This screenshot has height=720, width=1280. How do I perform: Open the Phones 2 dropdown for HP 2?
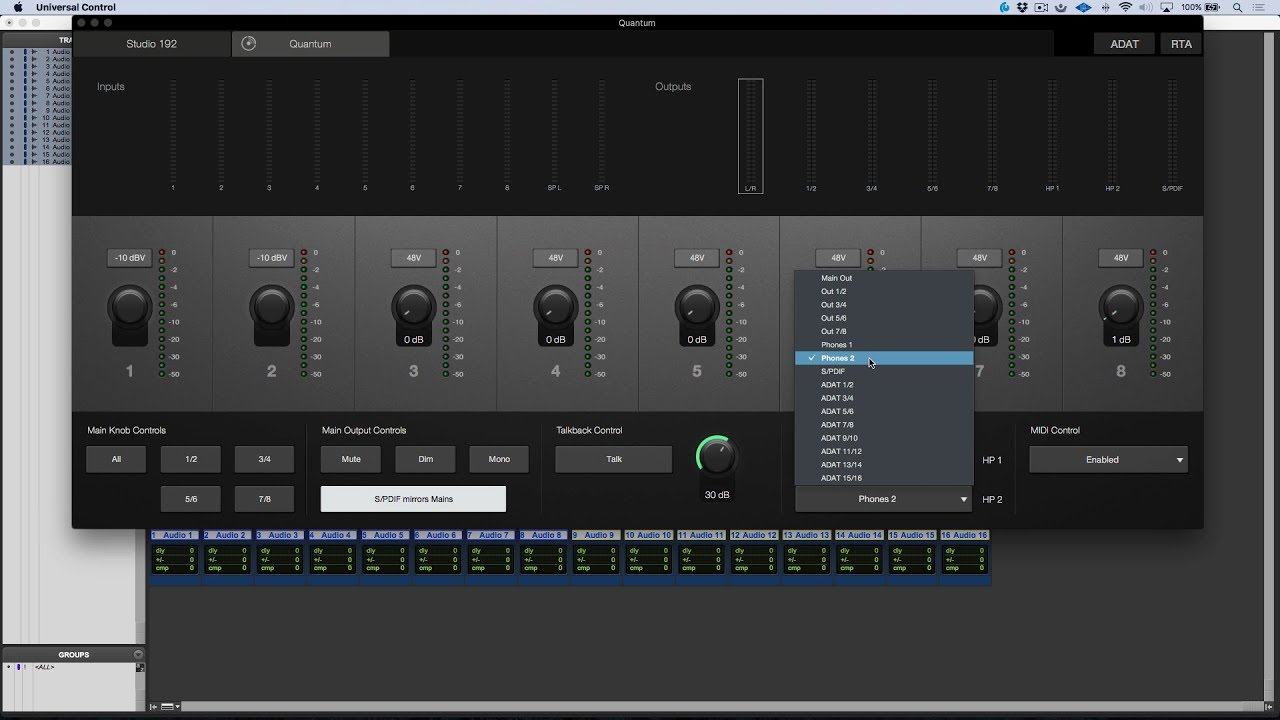[884, 499]
